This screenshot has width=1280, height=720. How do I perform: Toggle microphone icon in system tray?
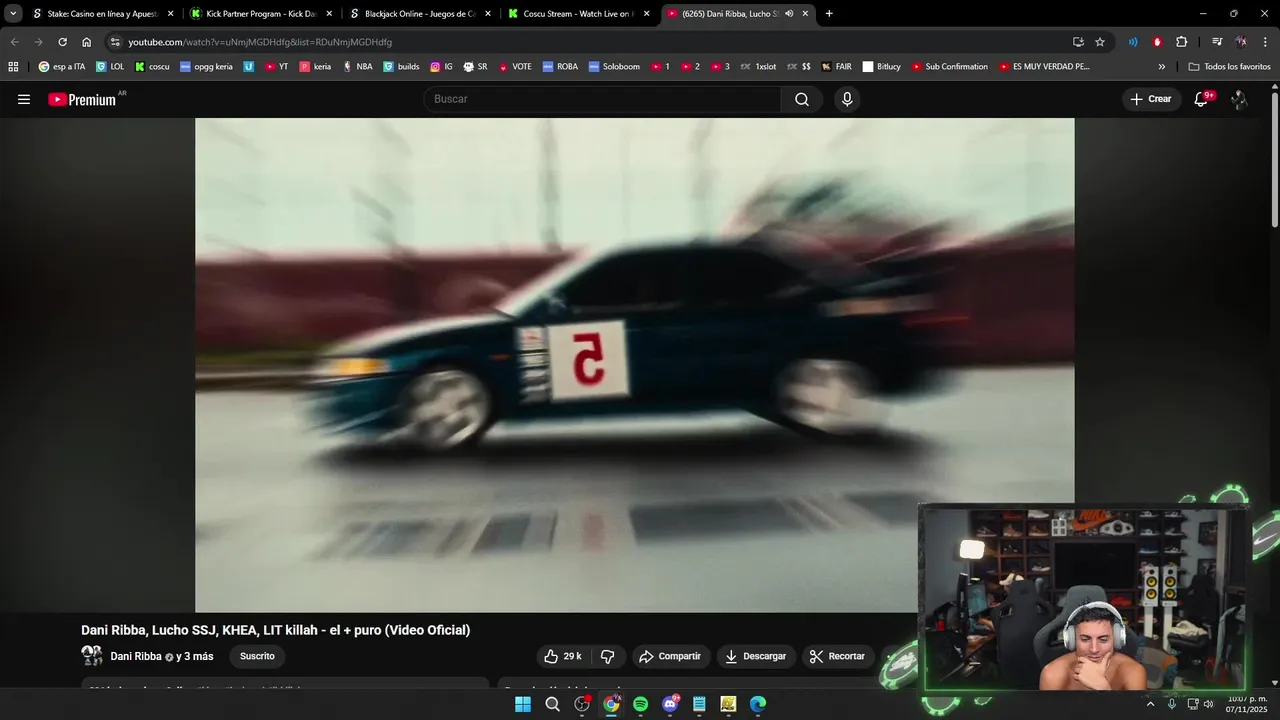[1172, 704]
